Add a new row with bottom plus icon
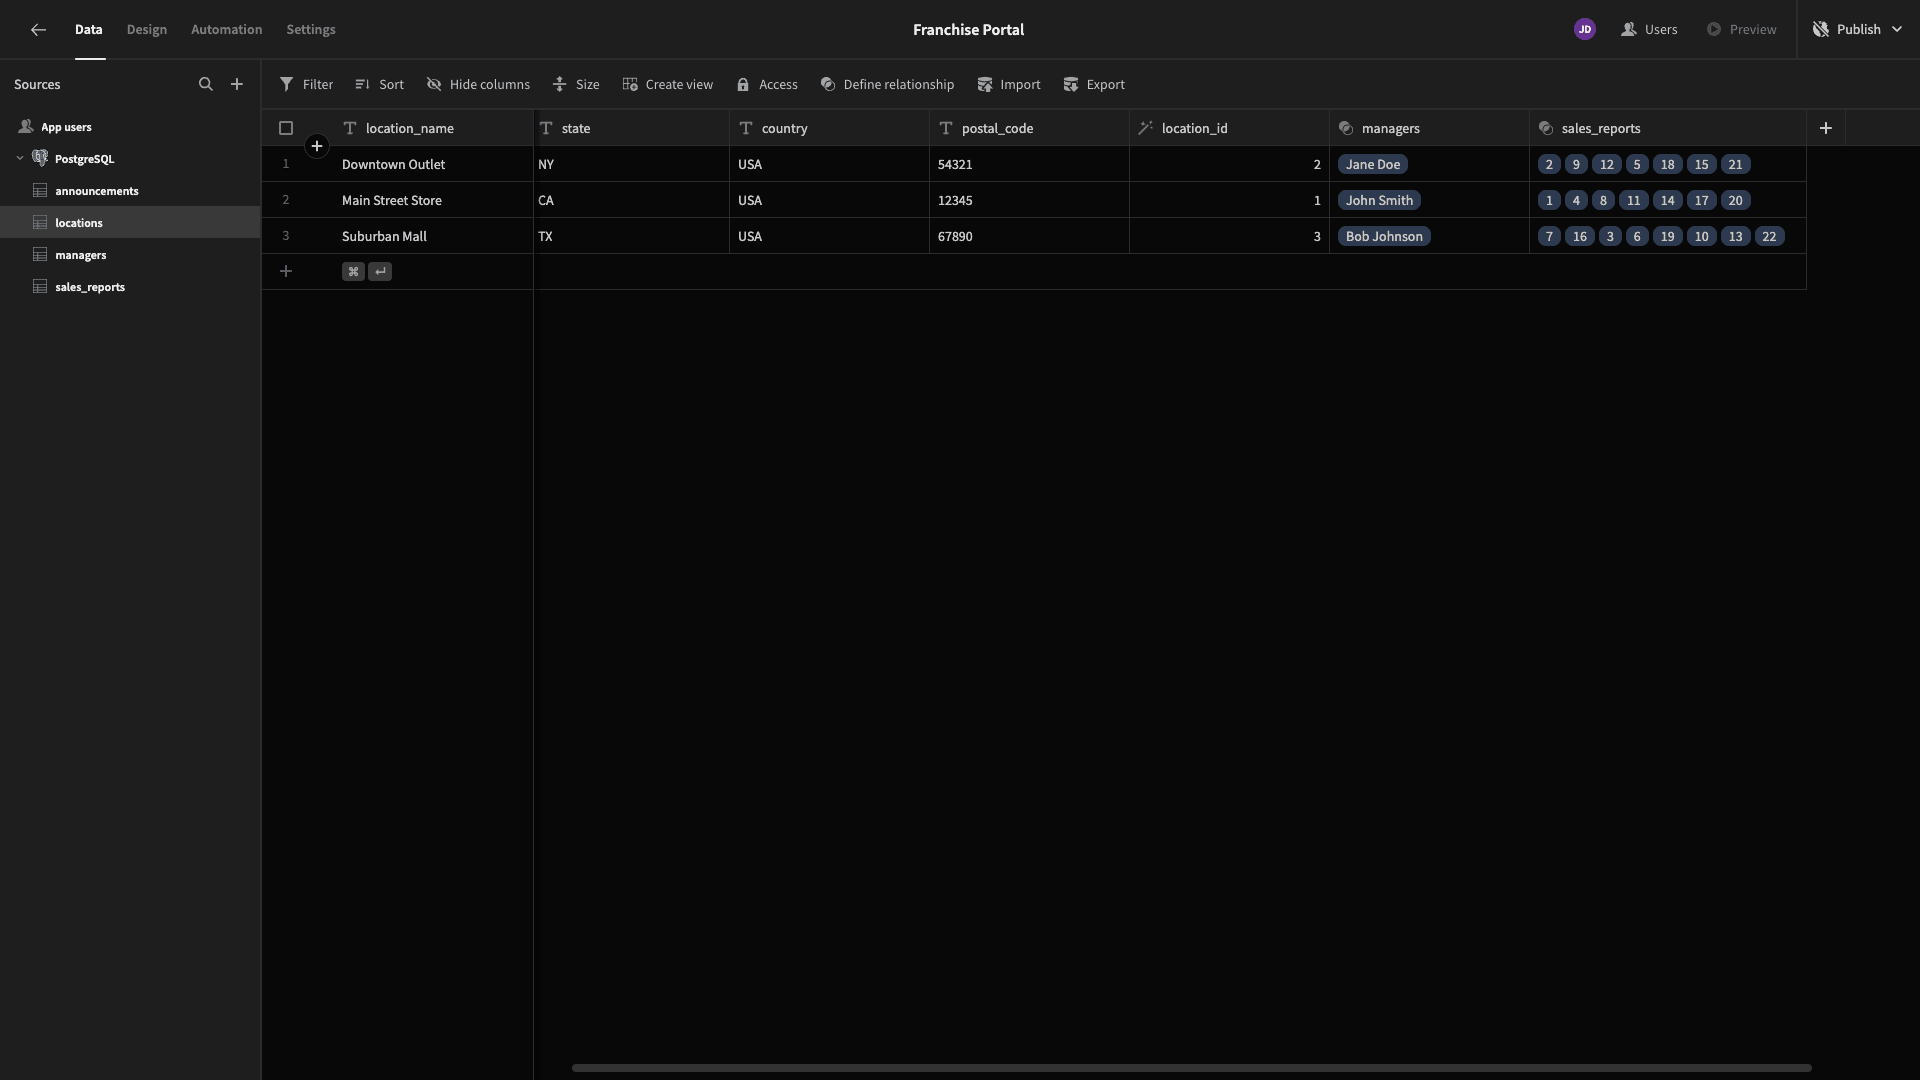Screen dimensions: 1920x1080 click(286, 272)
